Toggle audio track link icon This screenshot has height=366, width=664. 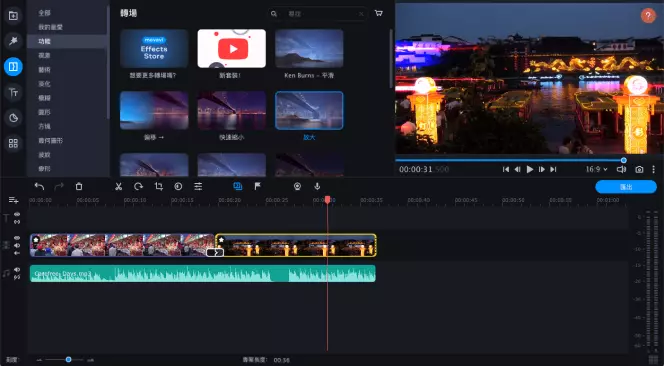[17, 277]
